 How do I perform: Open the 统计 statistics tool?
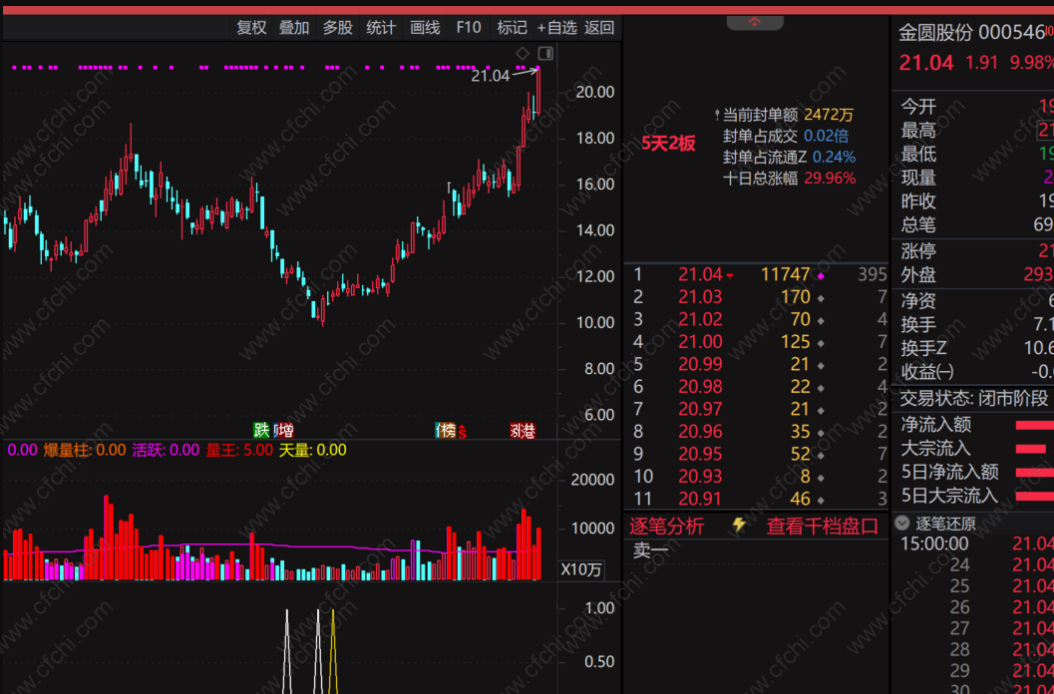(381, 28)
